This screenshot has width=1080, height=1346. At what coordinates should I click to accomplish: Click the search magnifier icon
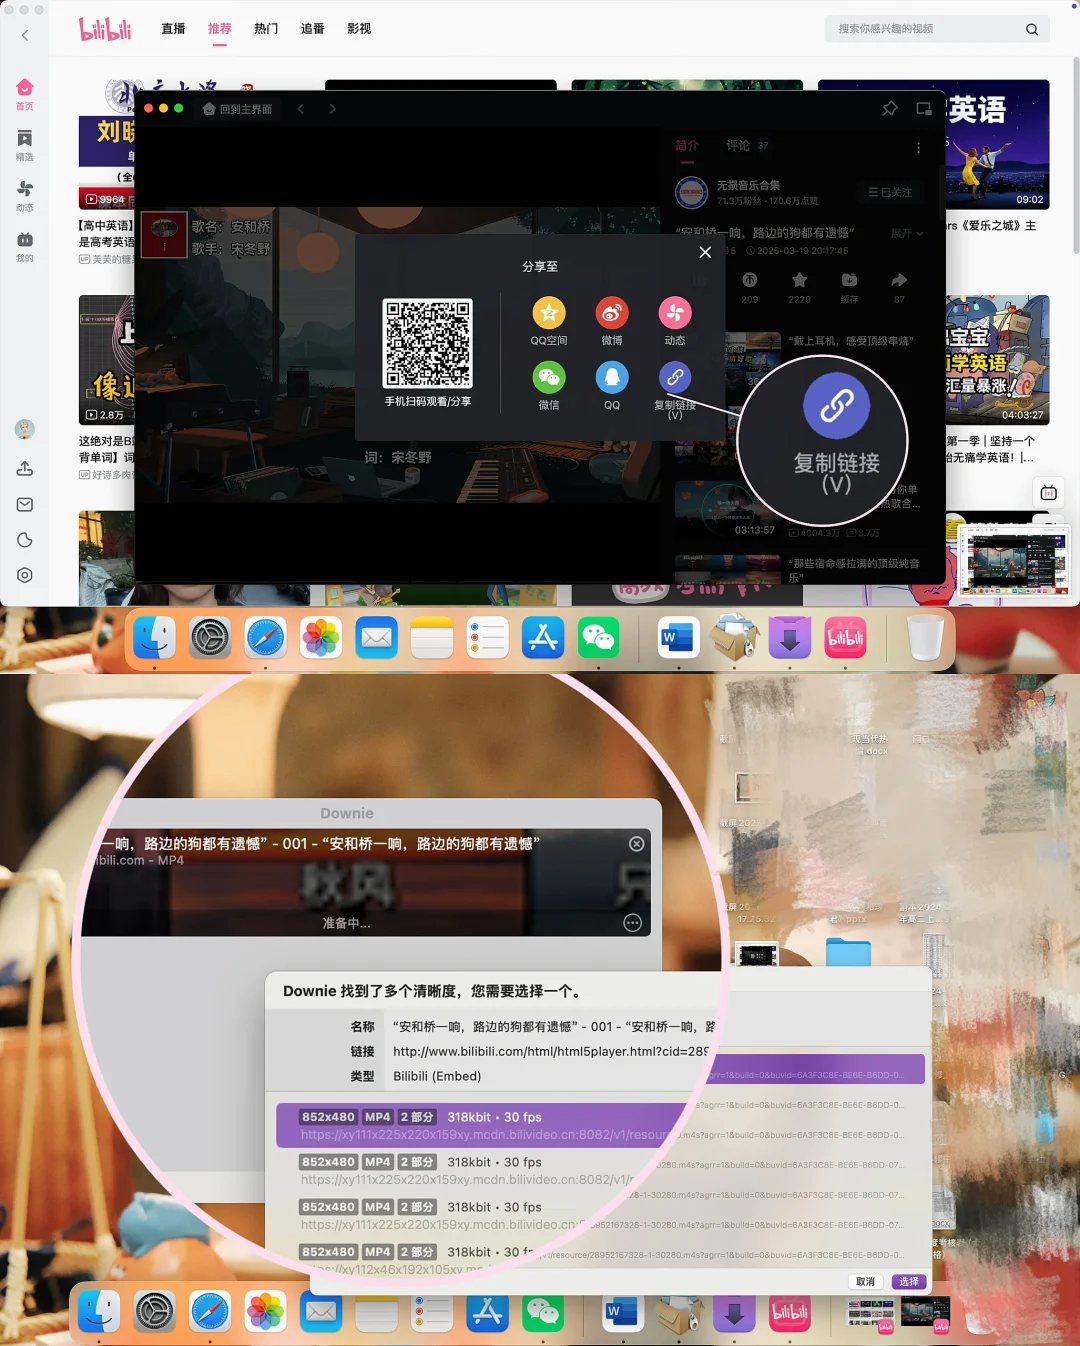(1032, 29)
